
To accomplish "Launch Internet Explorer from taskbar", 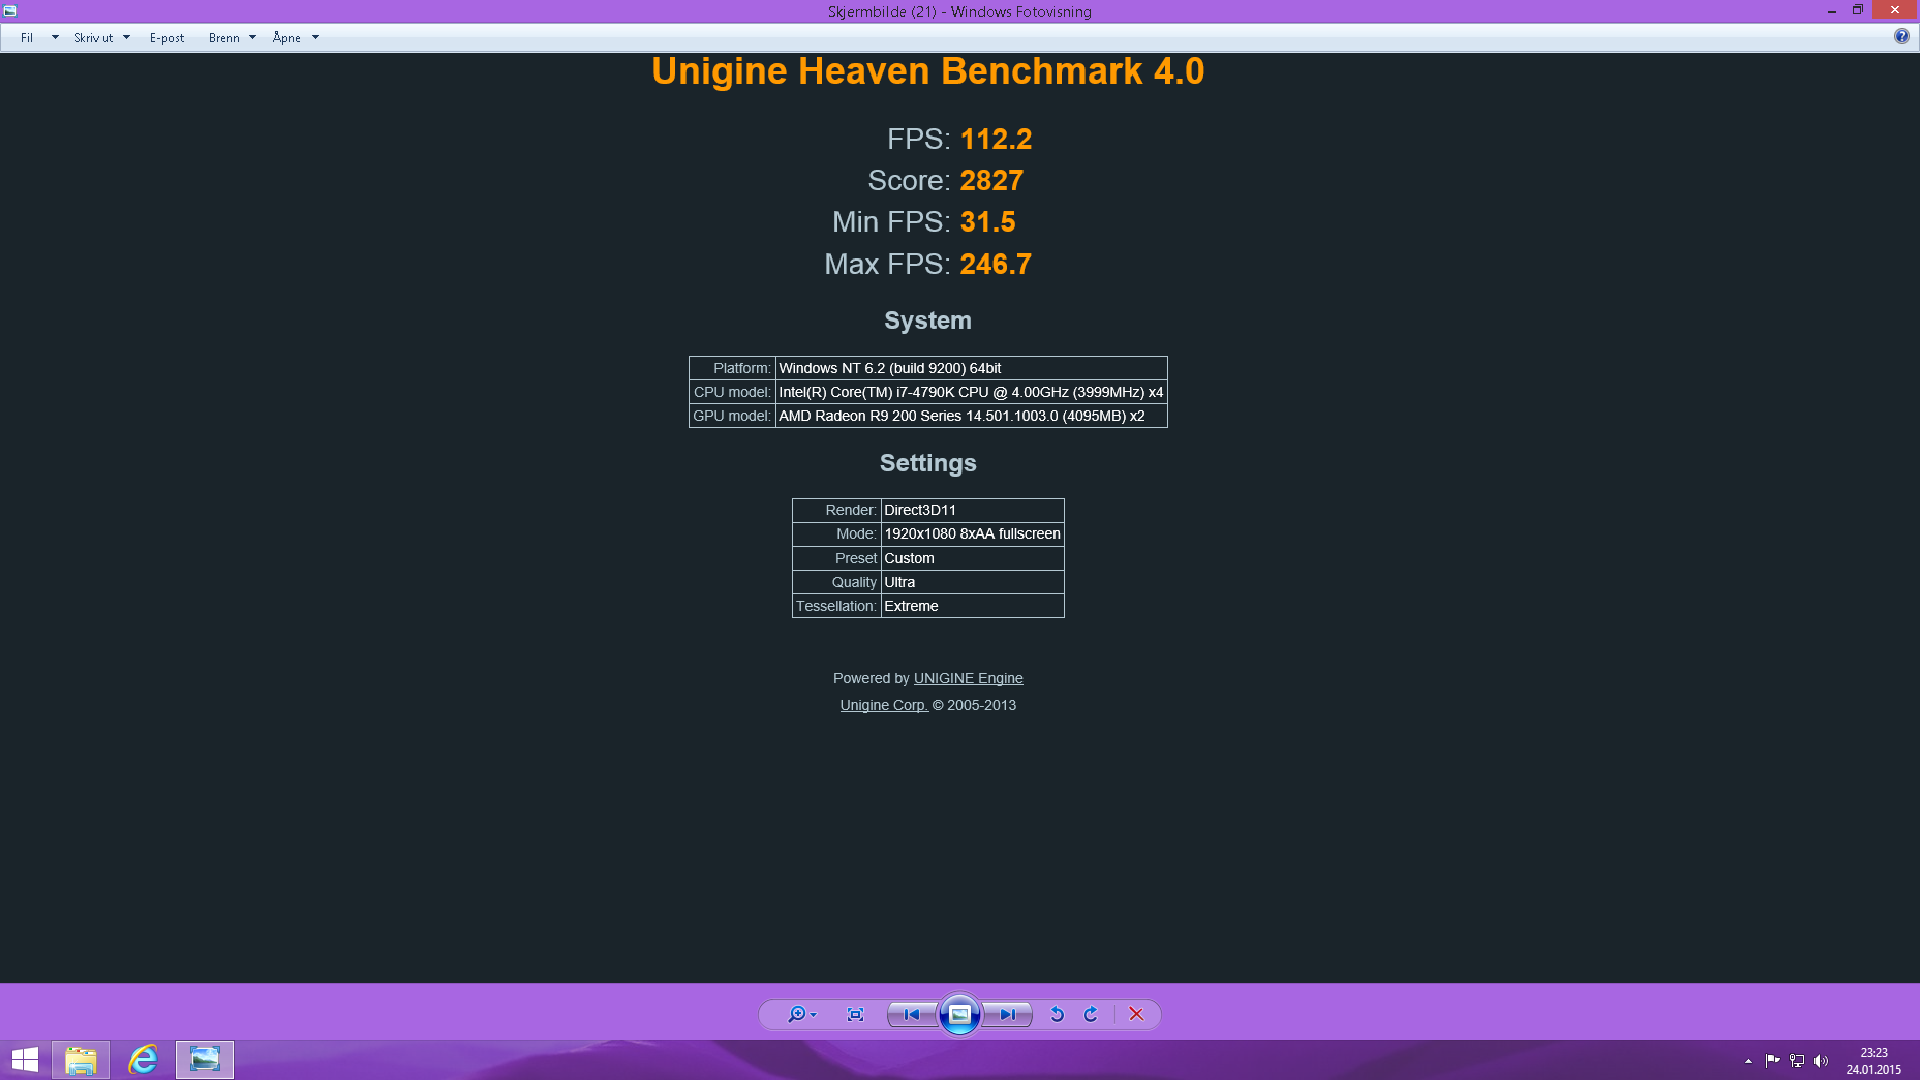I will pyautogui.click(x=143, y=1060).
